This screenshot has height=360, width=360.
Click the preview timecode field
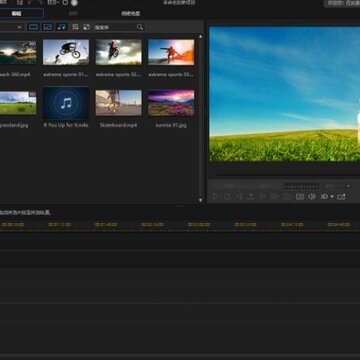tap(301, 186)
